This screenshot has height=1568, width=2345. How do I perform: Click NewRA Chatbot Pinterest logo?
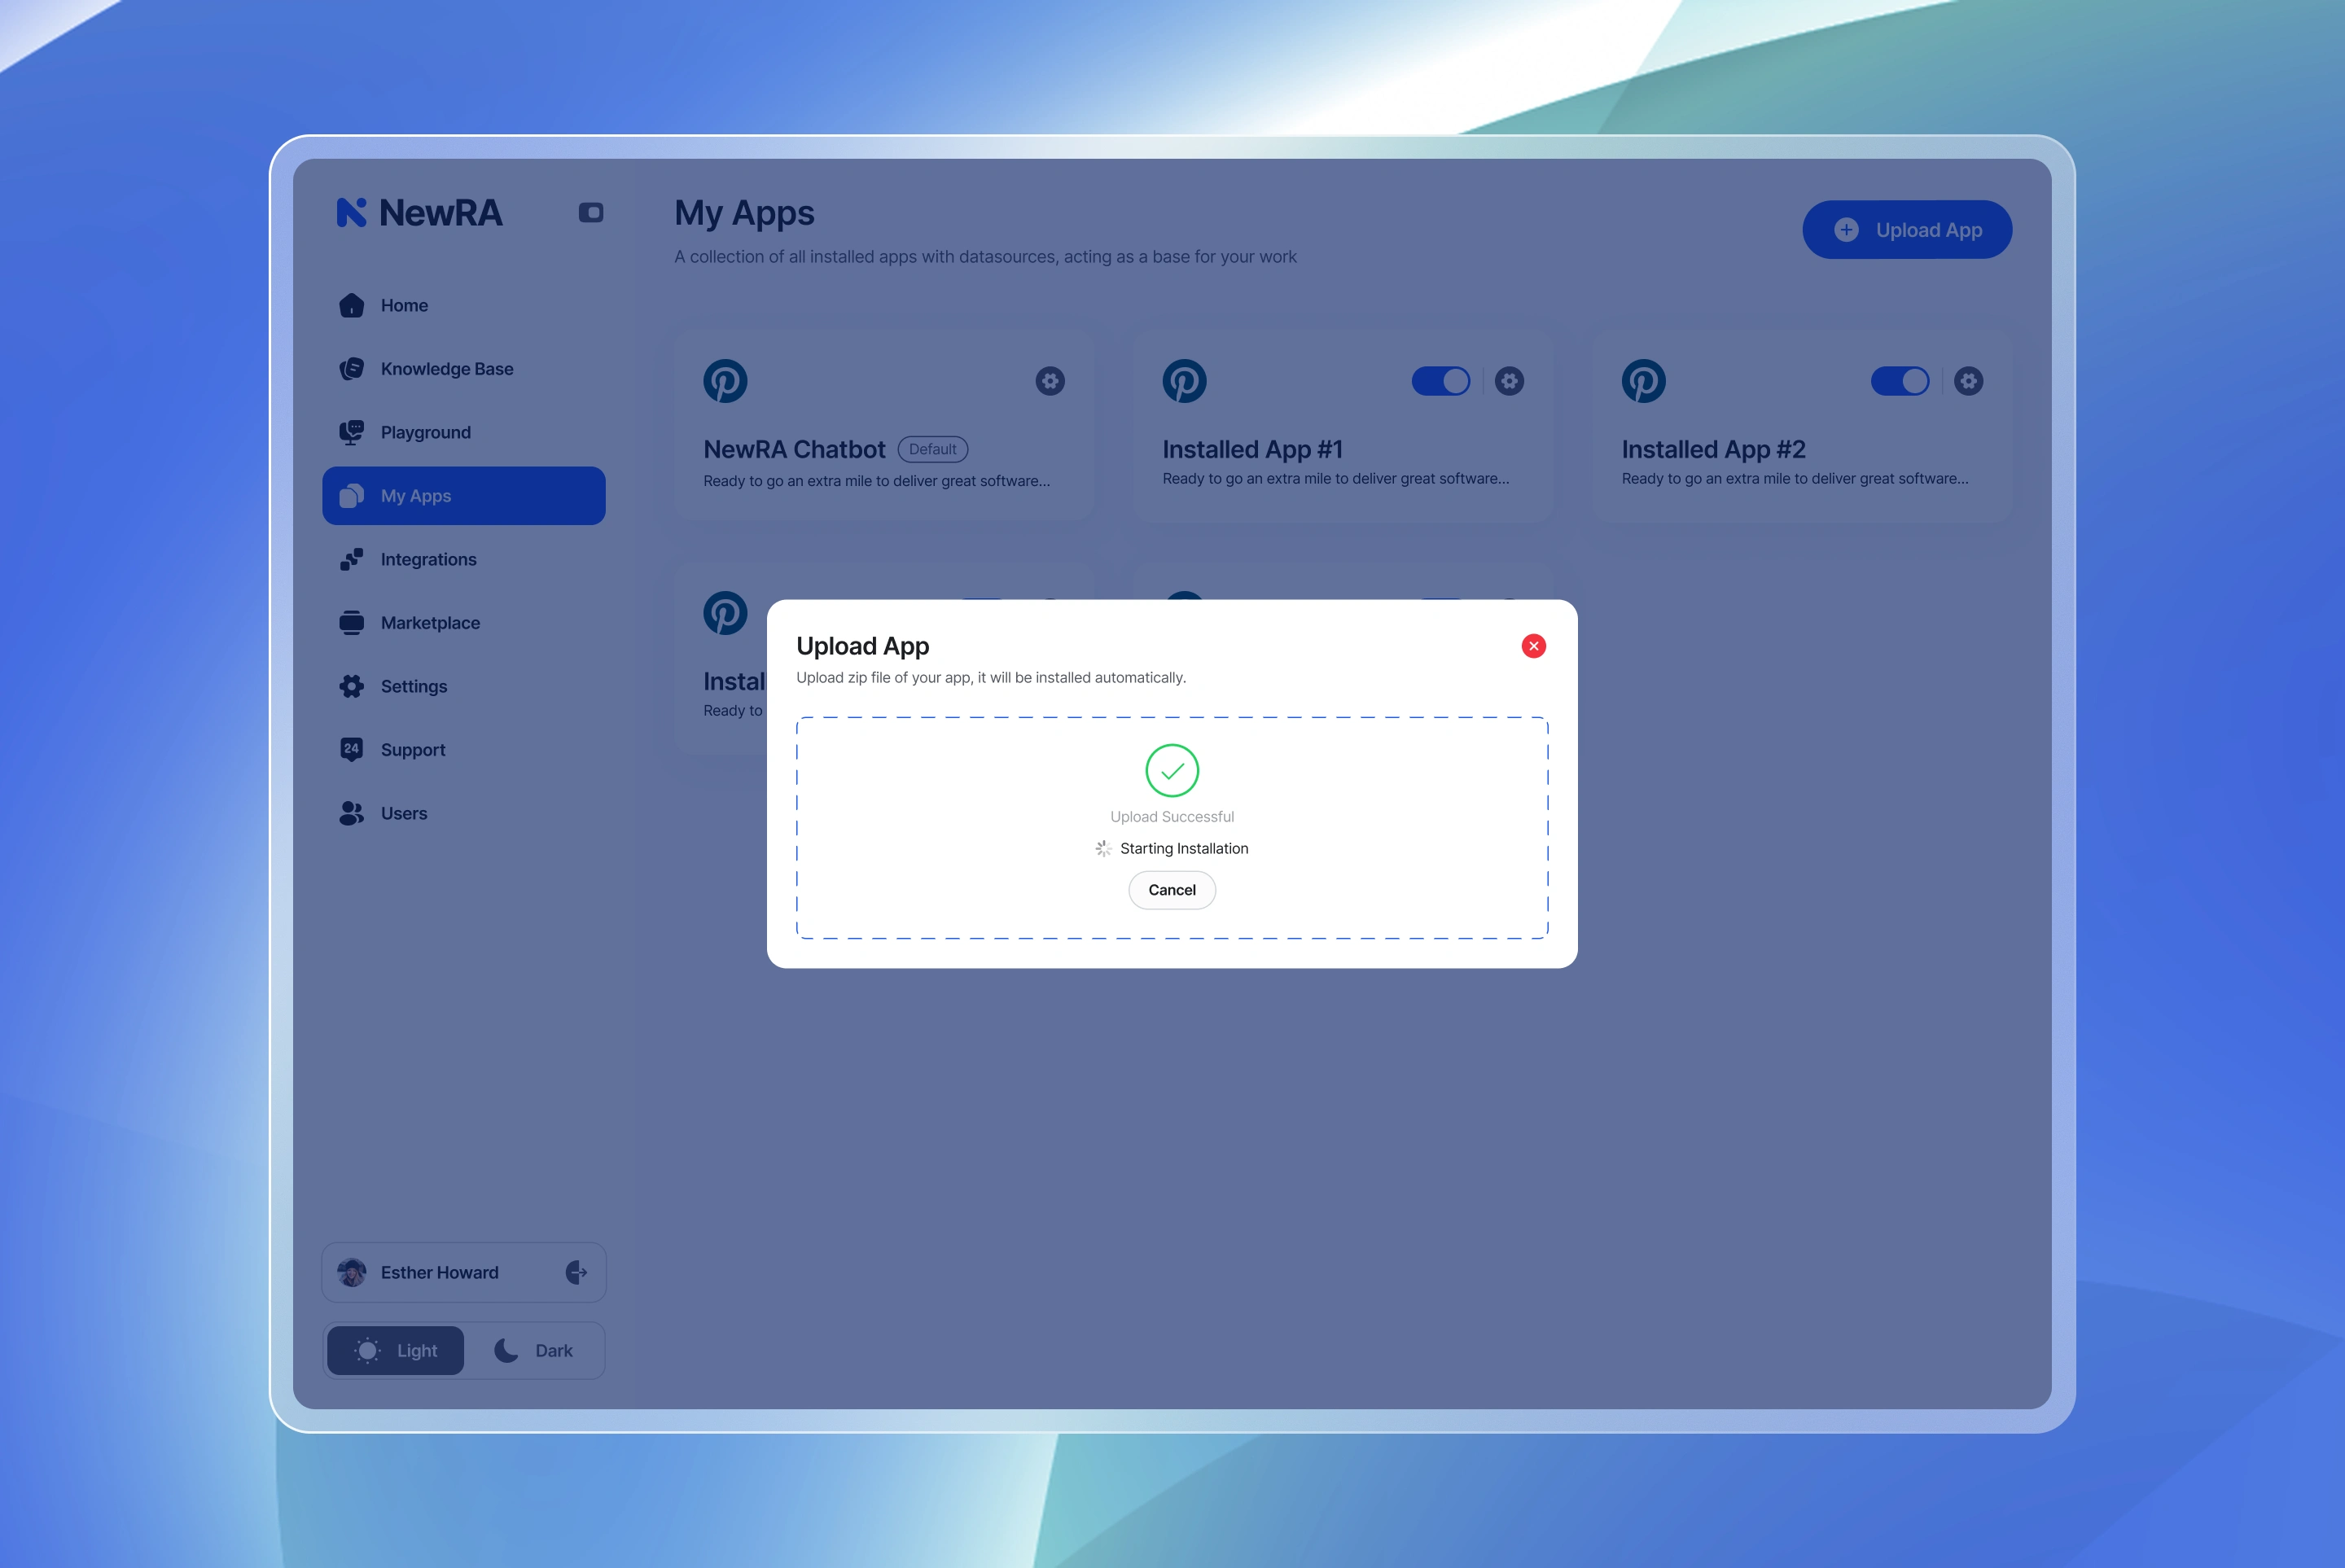pyautogui.click(x=725, y=381)
